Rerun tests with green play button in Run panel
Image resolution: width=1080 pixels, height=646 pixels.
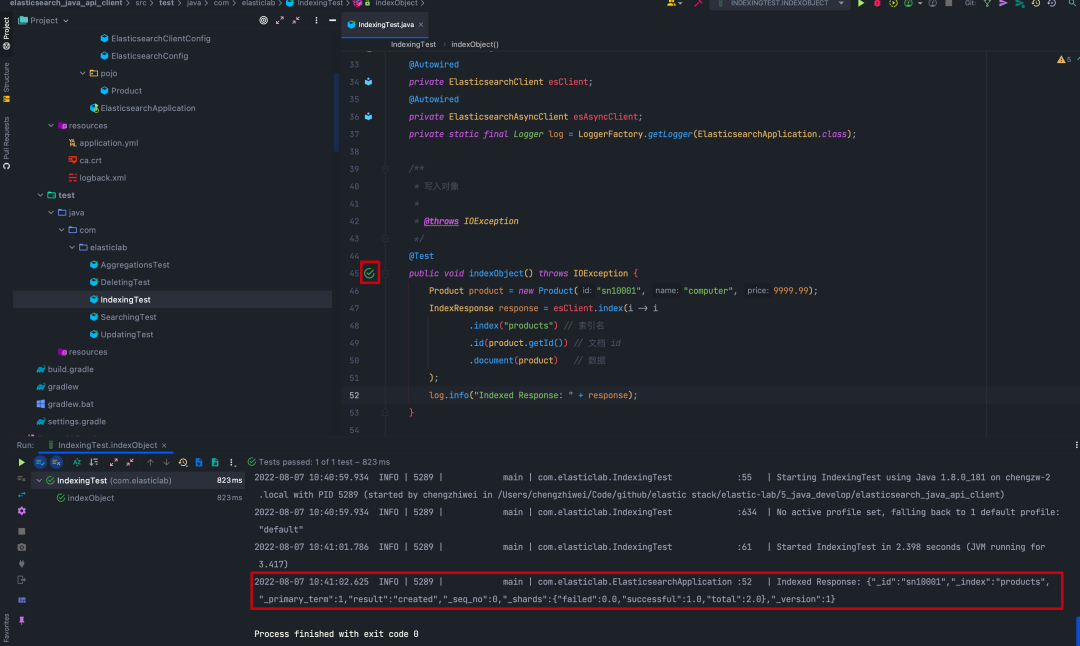21,462
